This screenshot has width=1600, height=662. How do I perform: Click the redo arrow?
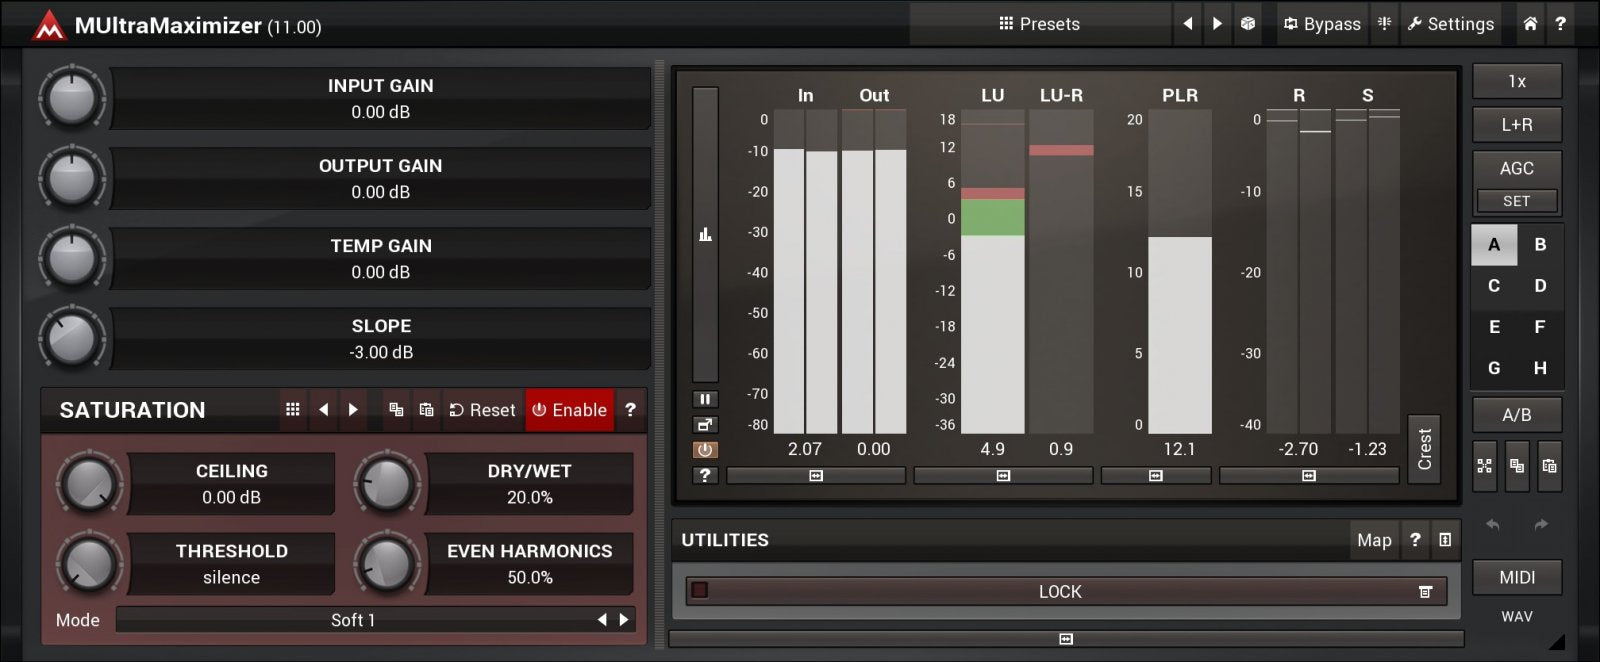[x=1541, y=525]
